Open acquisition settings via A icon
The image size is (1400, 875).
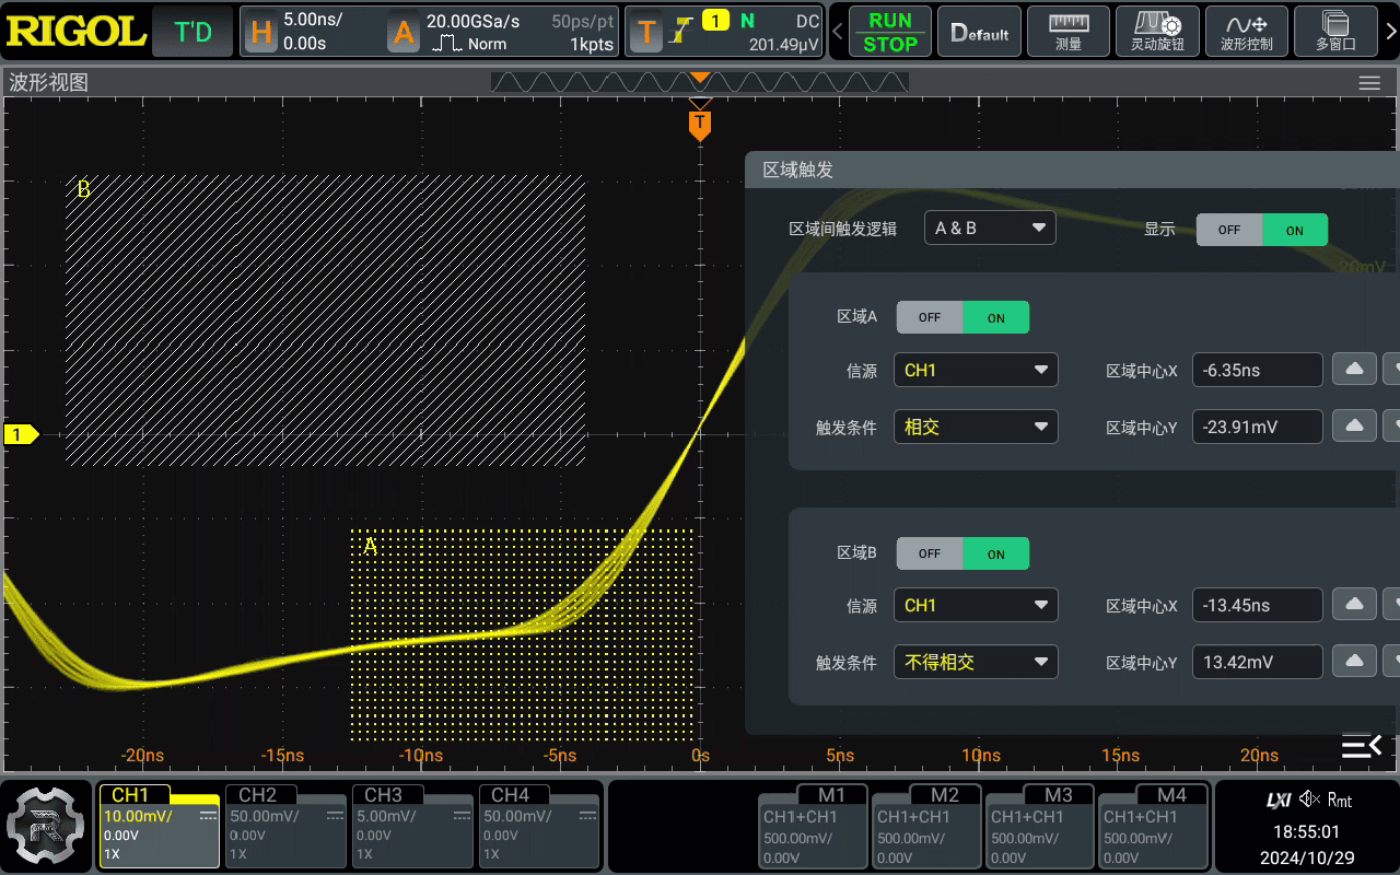coord(404,30)
